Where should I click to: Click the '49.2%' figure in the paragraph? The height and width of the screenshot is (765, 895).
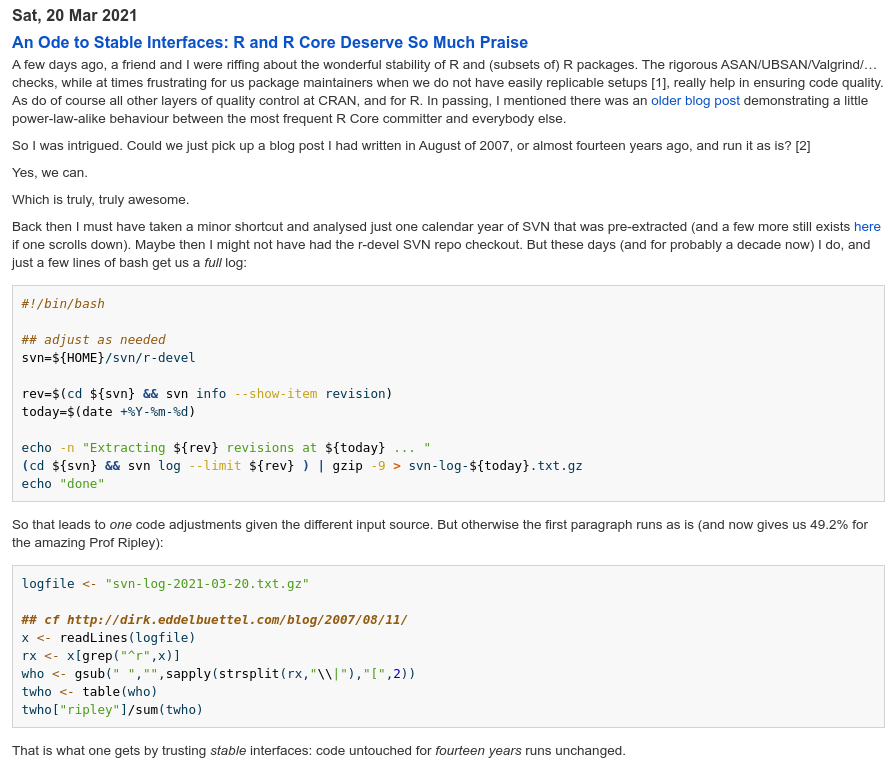coord(829,525)
